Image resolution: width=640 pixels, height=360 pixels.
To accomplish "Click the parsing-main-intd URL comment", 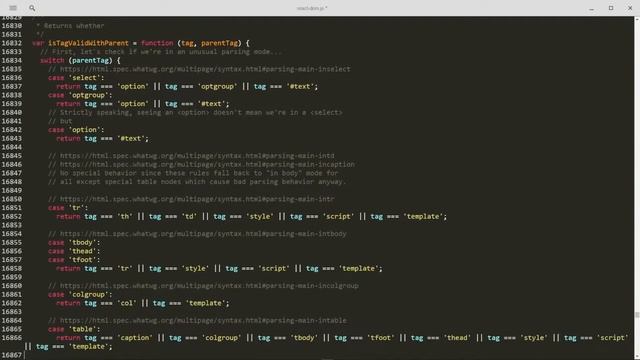I will click(x=191, y=156).
